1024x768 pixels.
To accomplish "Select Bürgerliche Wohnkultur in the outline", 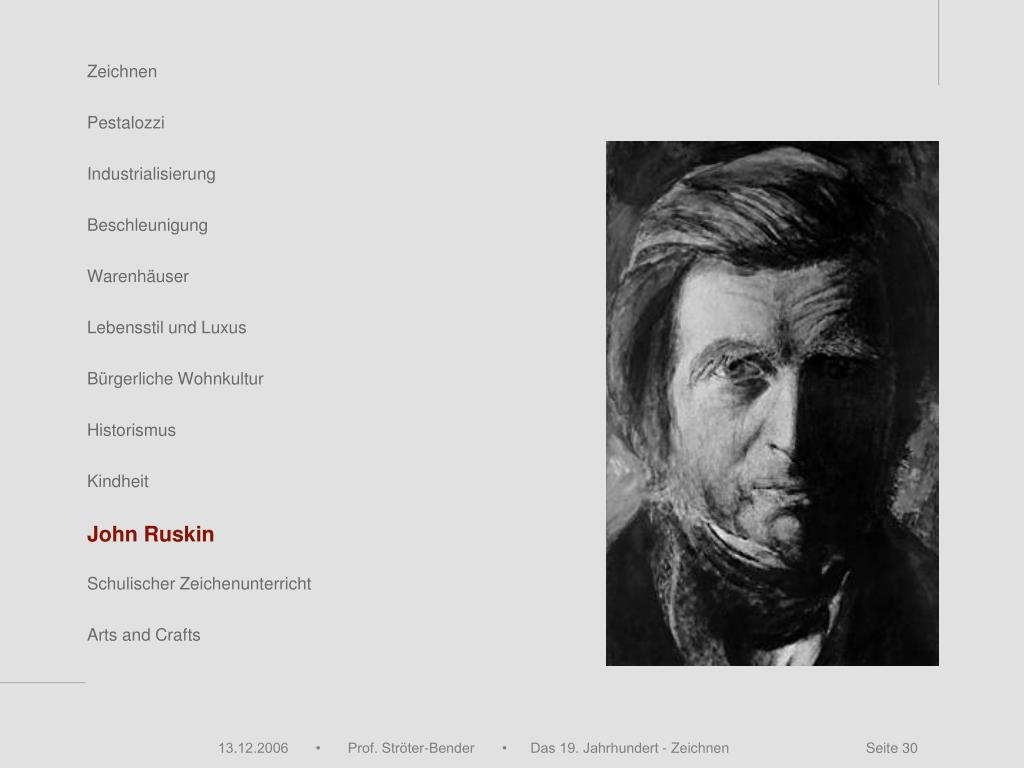I will coord(175,379).
